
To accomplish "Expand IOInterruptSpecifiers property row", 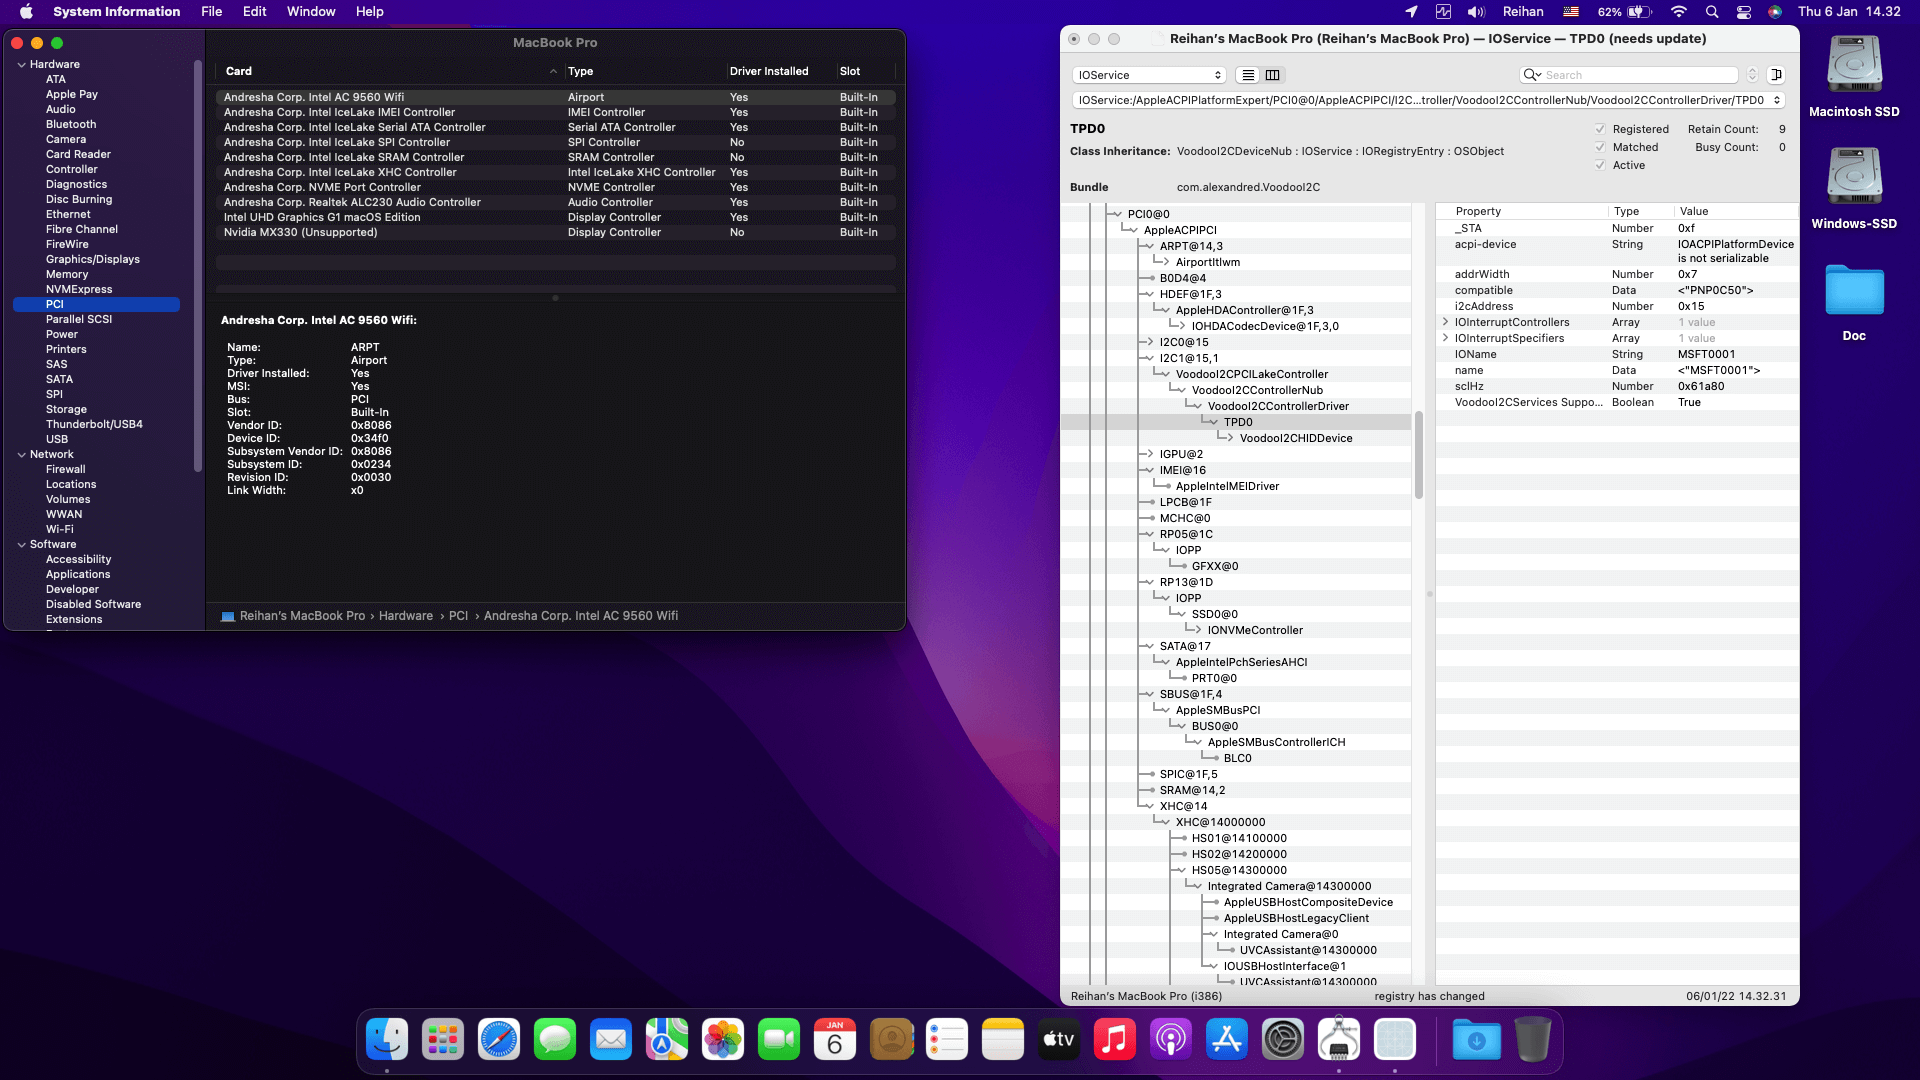I will coord(1446,338).
